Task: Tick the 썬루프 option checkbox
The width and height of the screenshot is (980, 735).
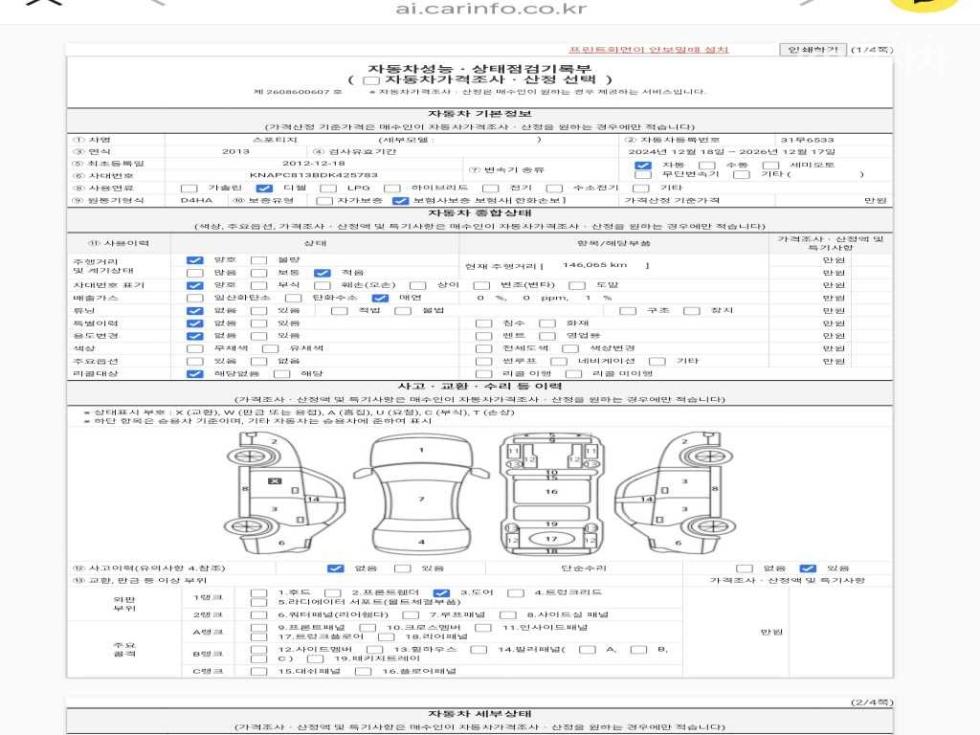Action: 483,361
